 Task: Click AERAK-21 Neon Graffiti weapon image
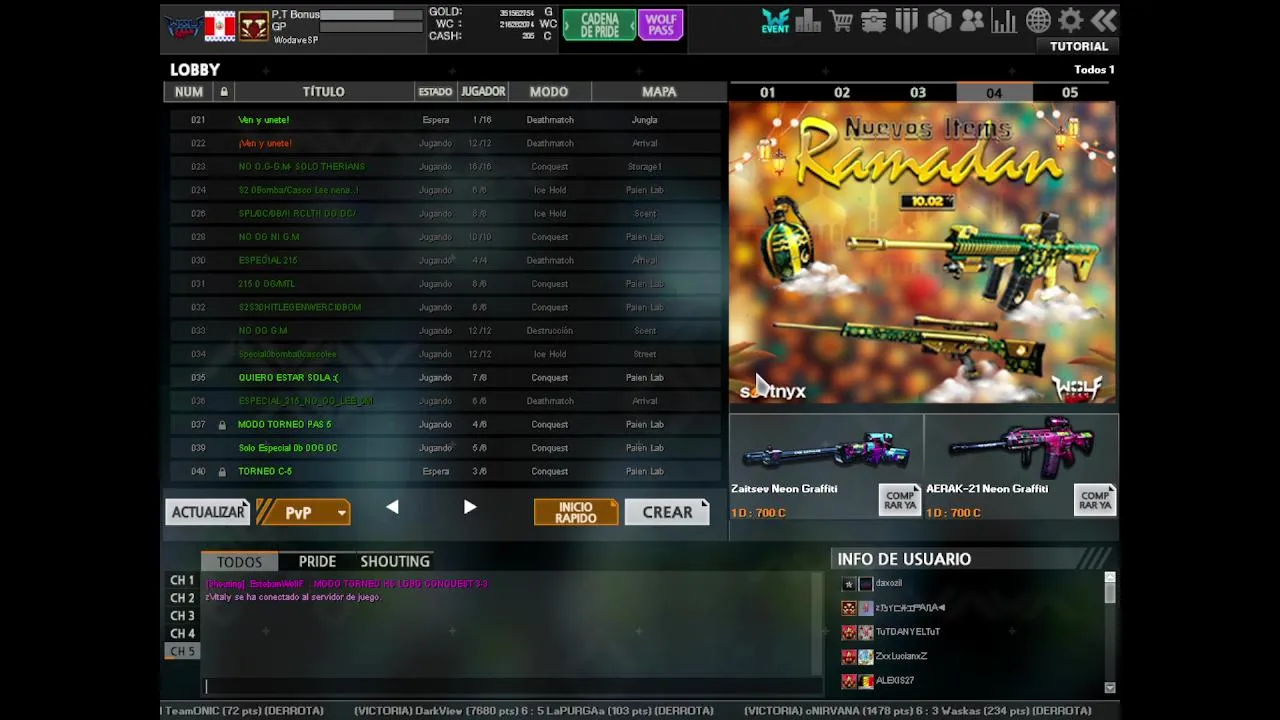tap(1020, 447)
